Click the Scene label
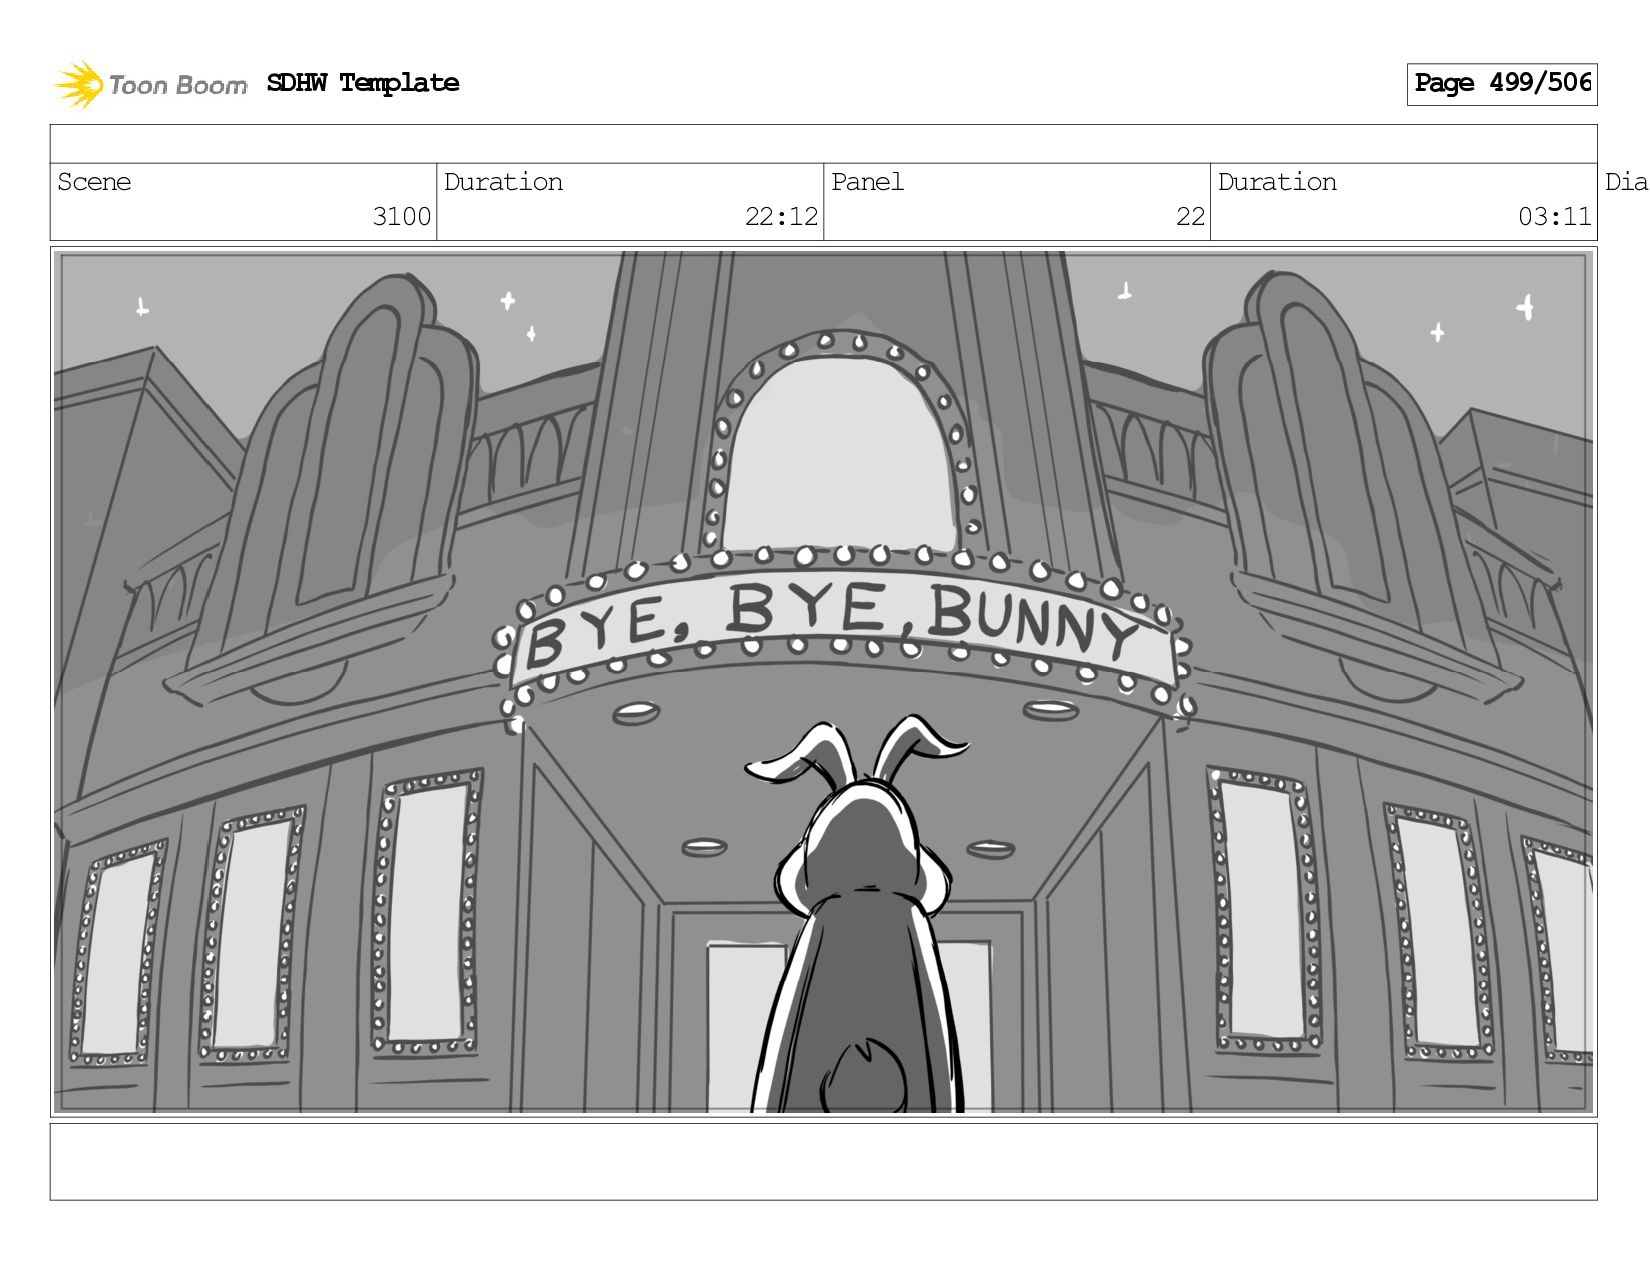Viewport: 1650px width, 1275px height. (94, 182)
